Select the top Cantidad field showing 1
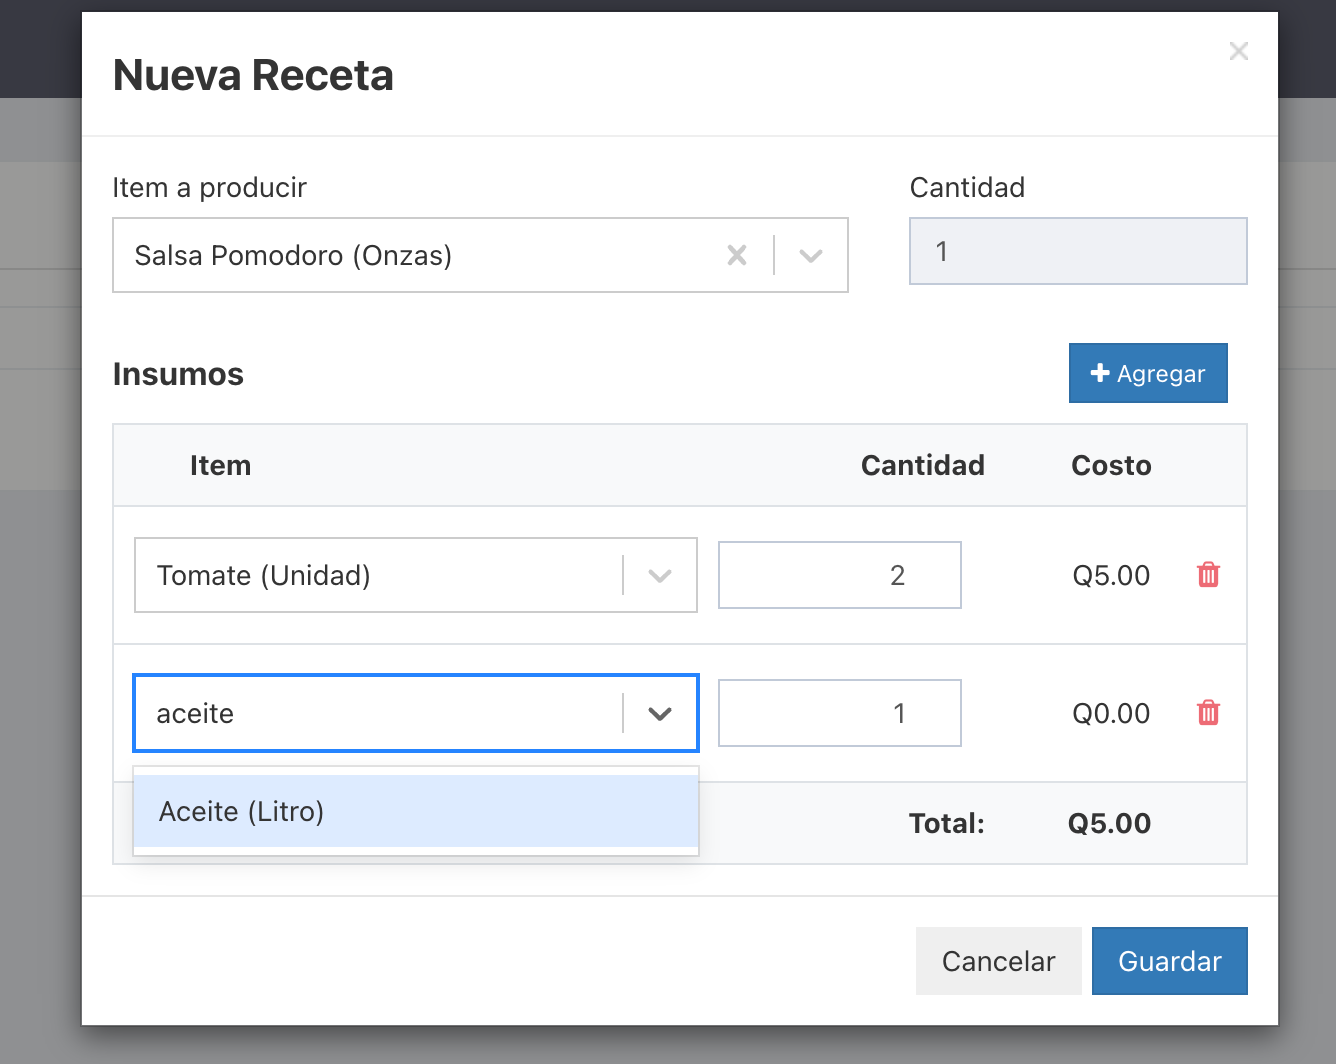Screen dimensions: 1336x1064 pyautogui.click(x=1078, y=251)
